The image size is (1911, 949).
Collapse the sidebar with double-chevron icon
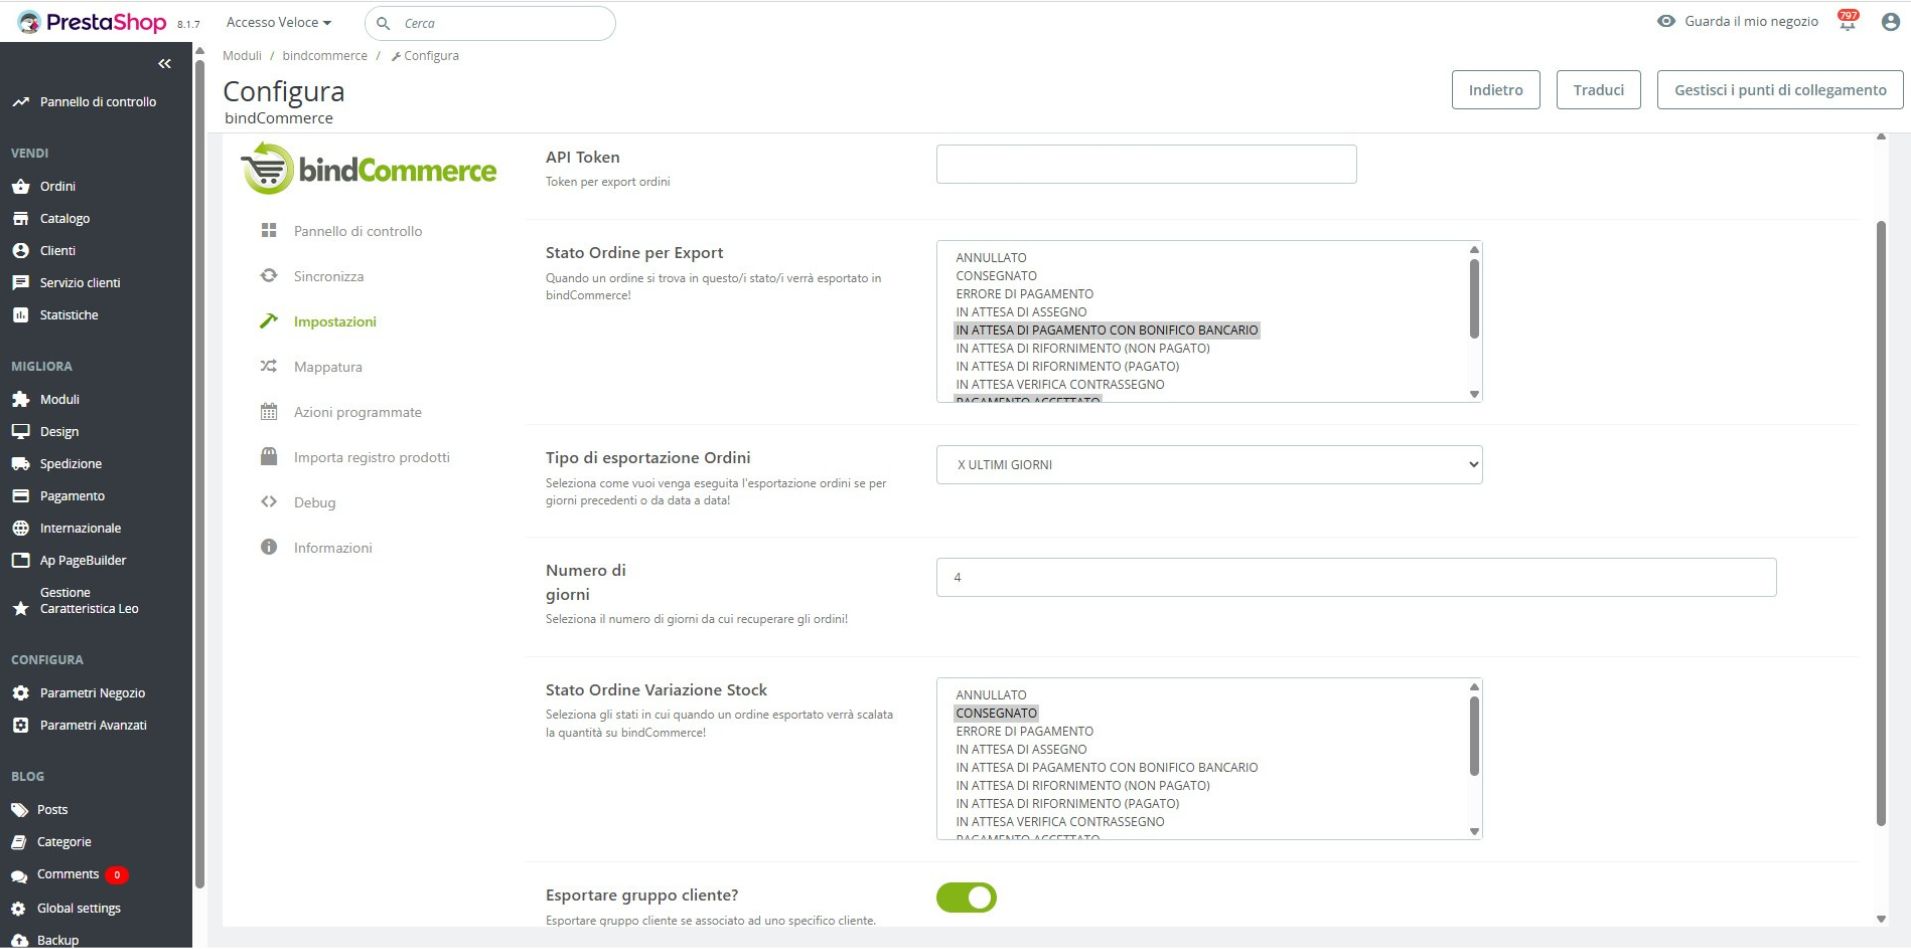pyautogui.click(x=164, y=64)
